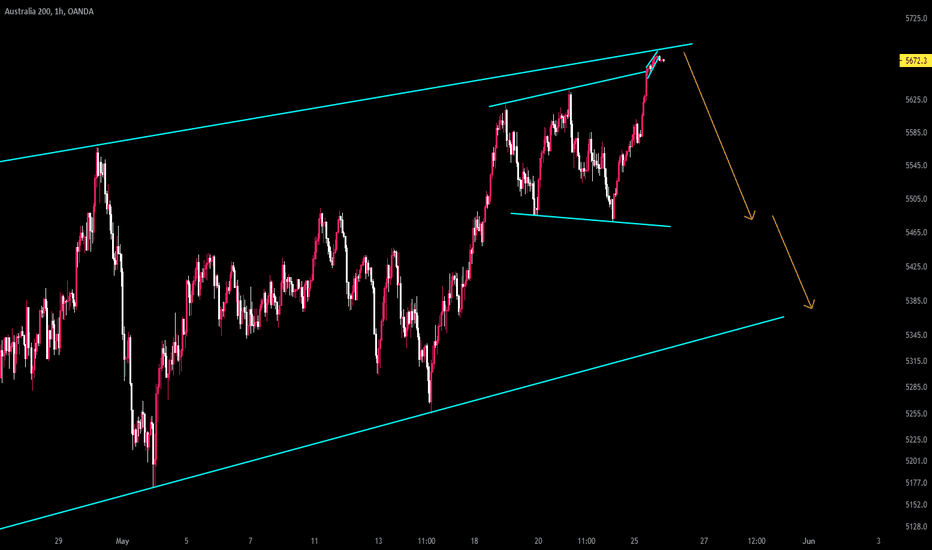Click the 5177.0 price axis label

tap(916, 483)
